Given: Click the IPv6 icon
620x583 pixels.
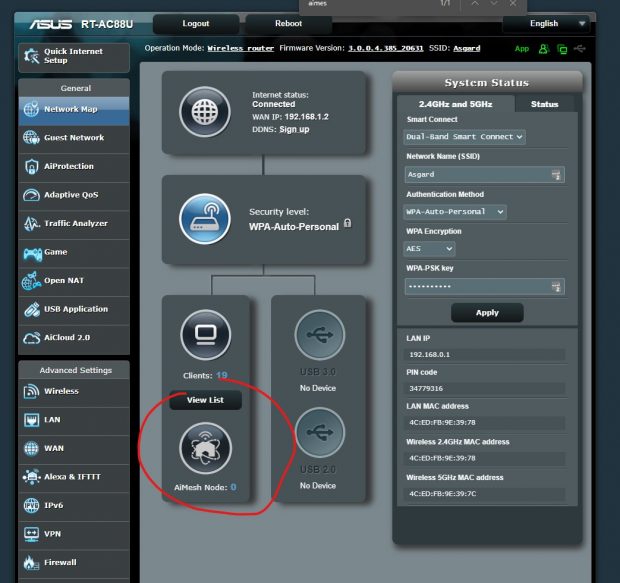Looking at the screenshot, I should click(x=31, y=505).
